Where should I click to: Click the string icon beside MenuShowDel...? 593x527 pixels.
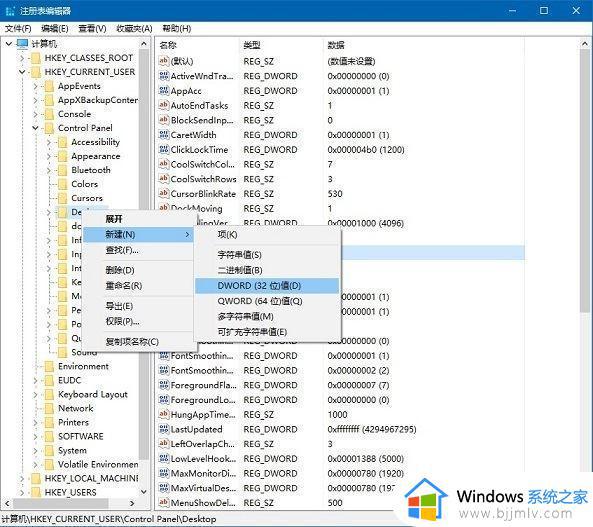pos(164,502)
